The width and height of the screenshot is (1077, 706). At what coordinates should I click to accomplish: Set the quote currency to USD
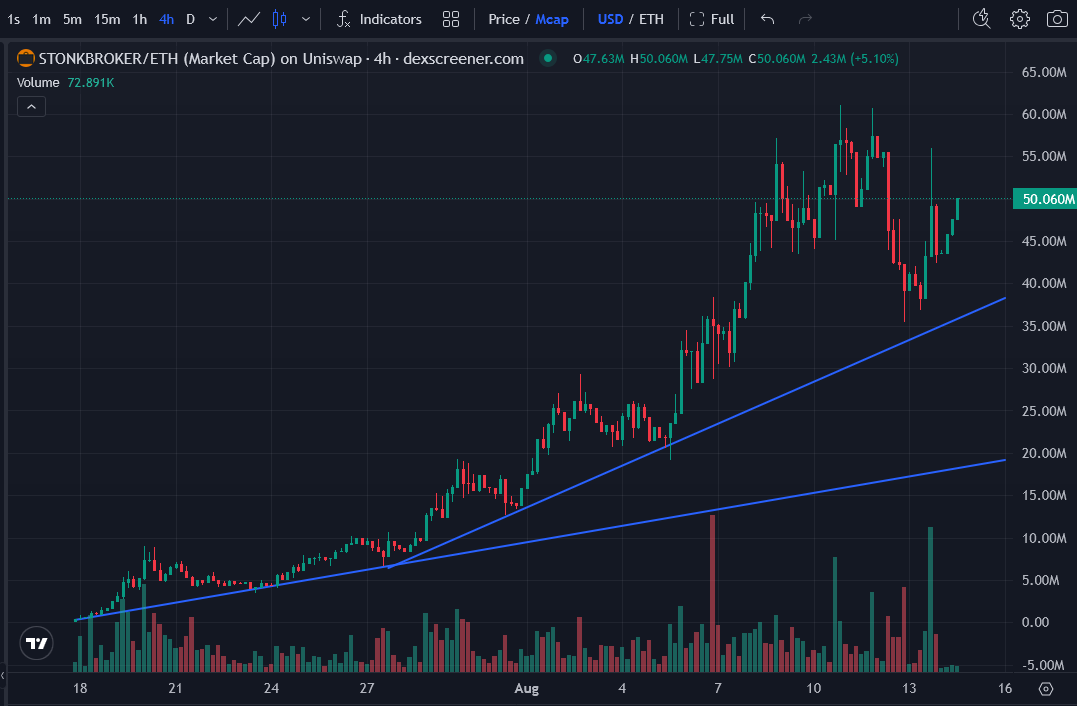[x=610, y=19]
